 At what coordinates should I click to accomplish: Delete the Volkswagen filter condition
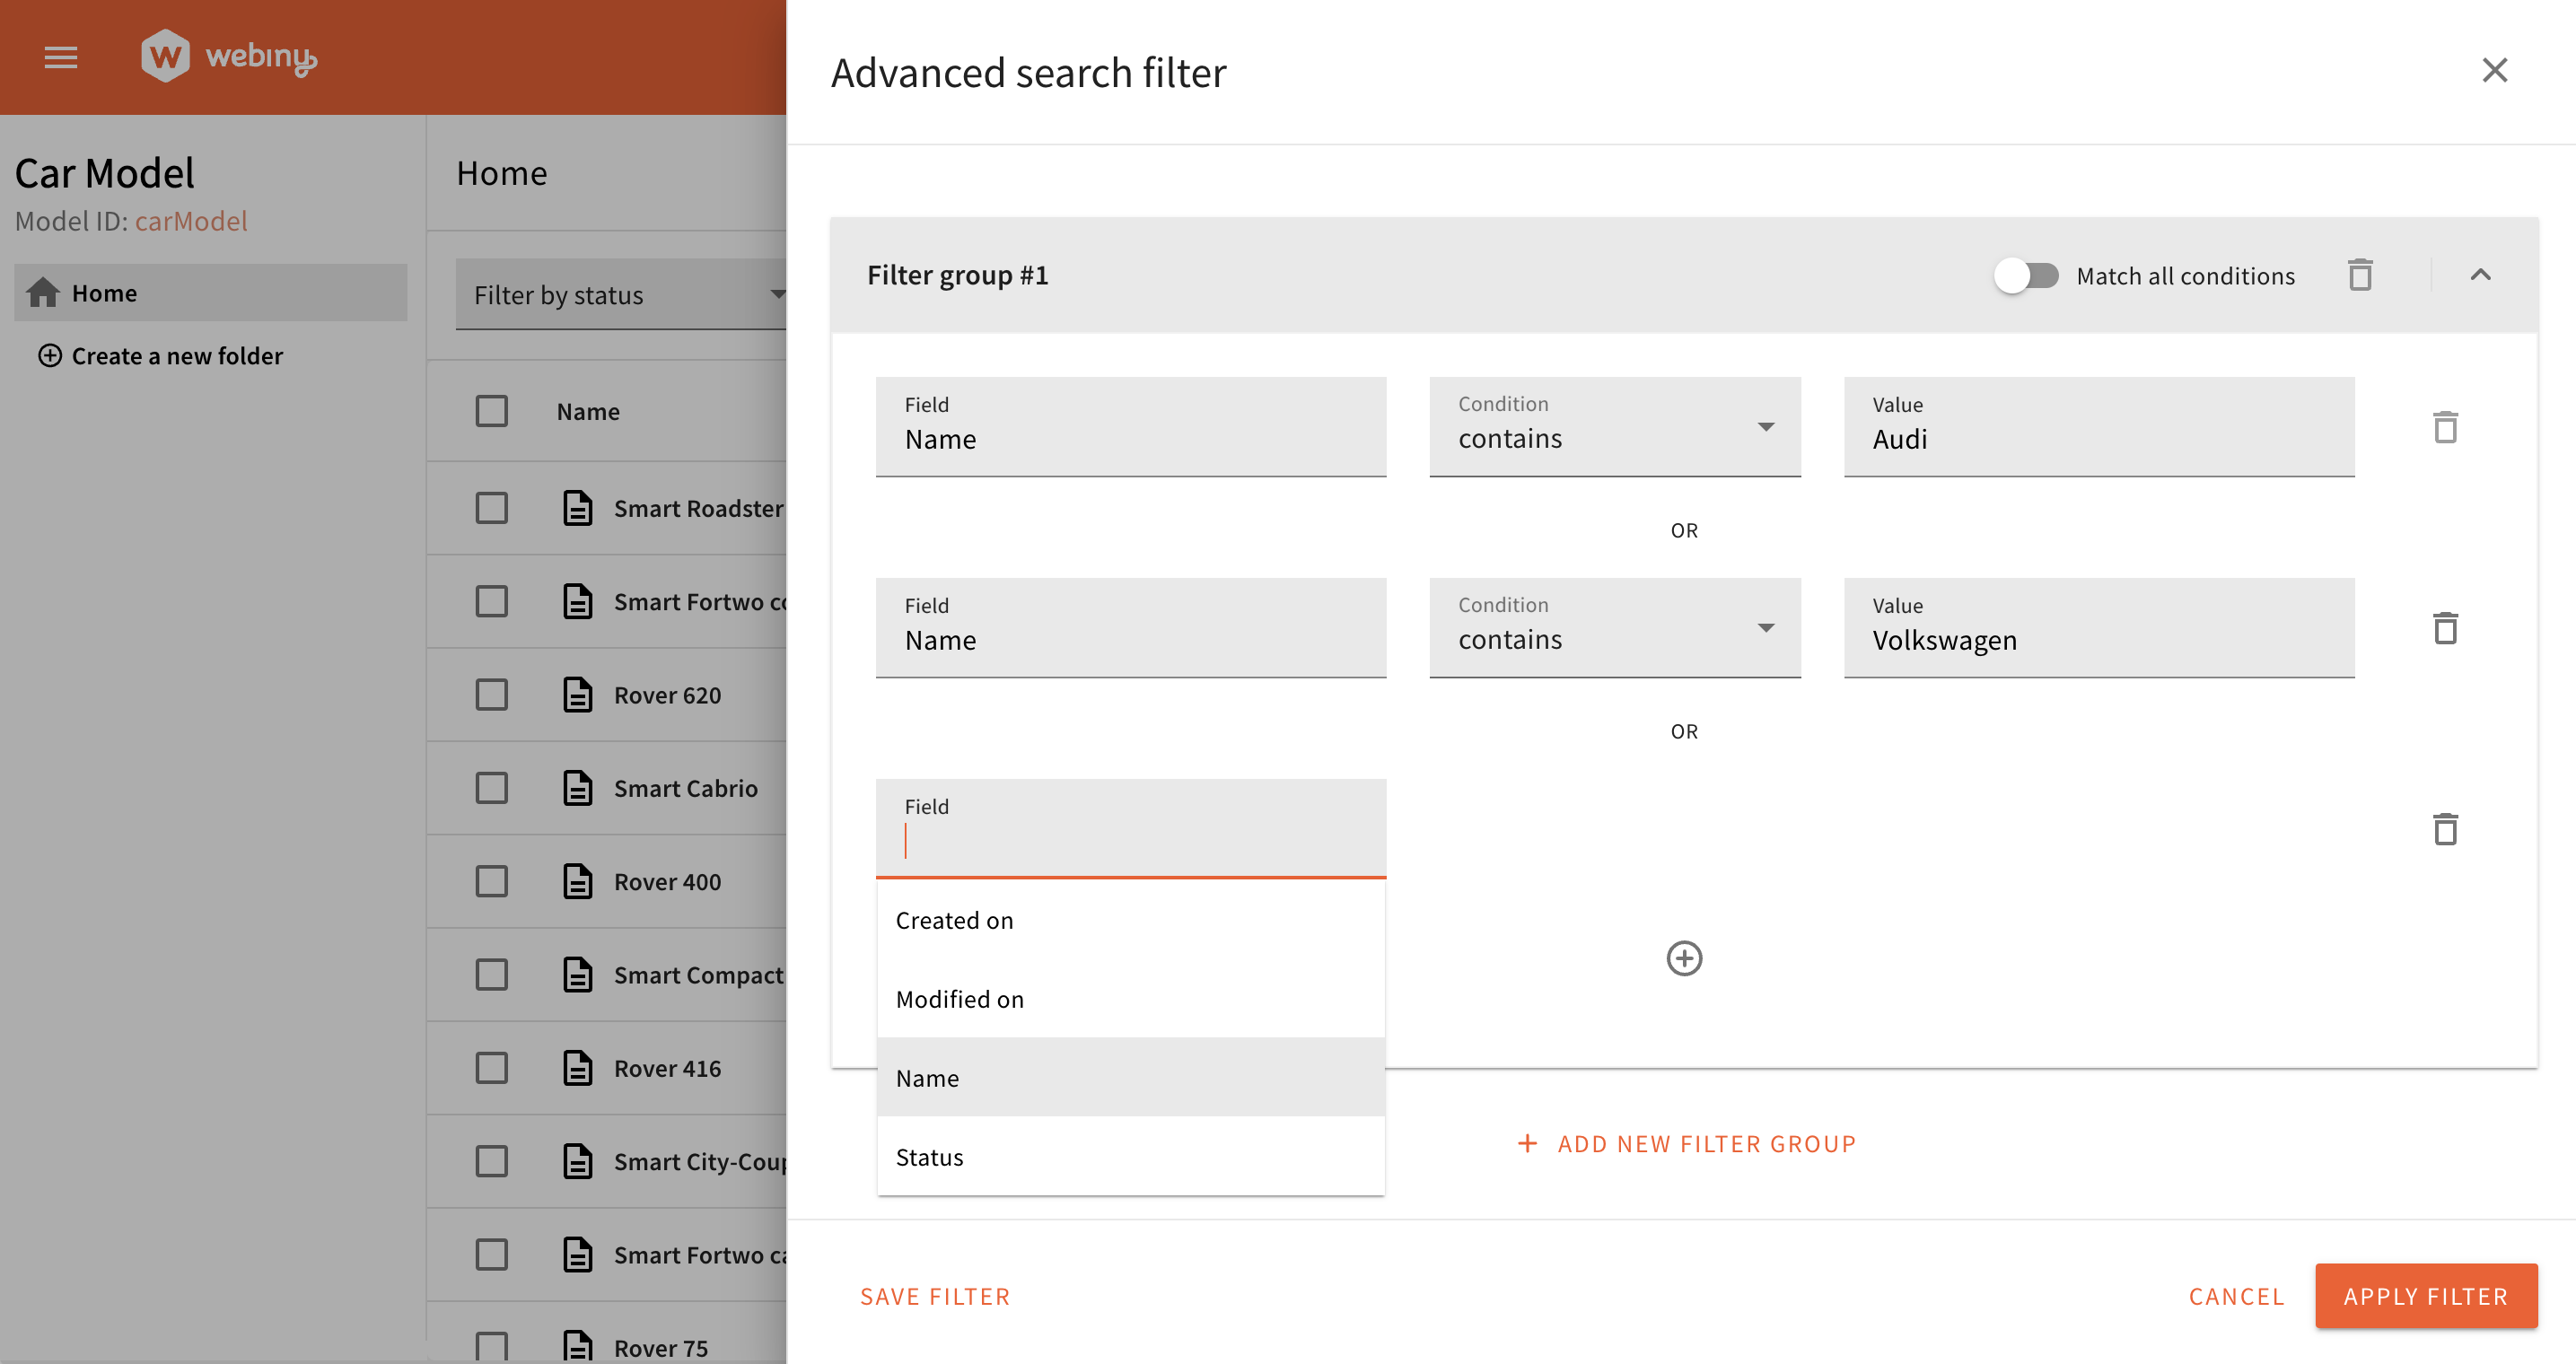point(2447,628)
